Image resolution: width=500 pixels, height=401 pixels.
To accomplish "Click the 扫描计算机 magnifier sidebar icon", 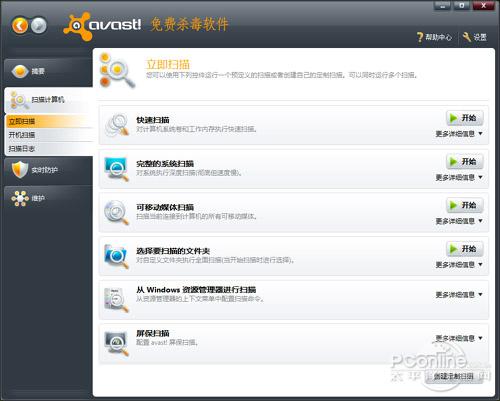I will (19, 100).
